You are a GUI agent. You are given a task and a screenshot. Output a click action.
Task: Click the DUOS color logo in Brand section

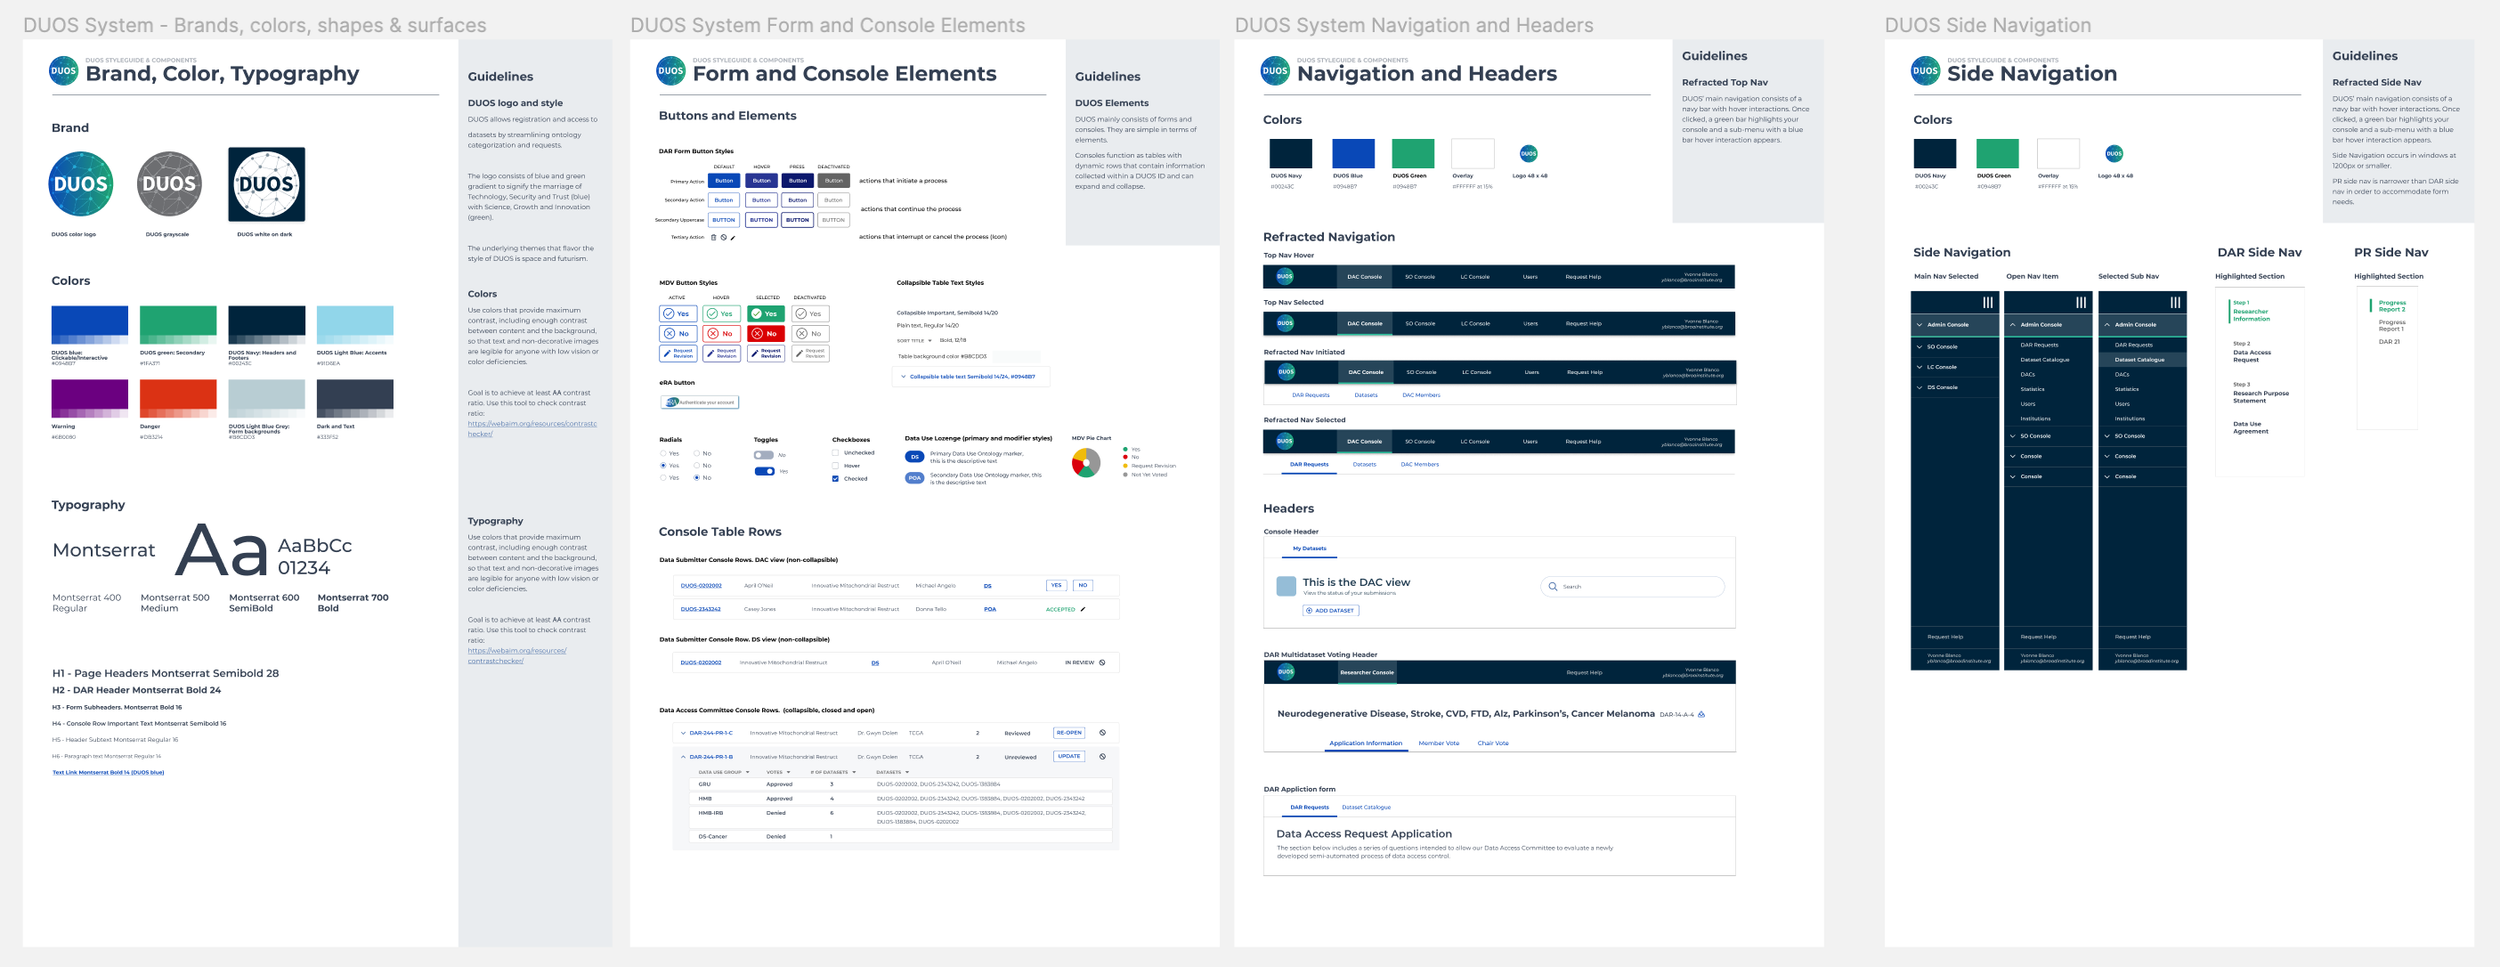click(81, 184)
